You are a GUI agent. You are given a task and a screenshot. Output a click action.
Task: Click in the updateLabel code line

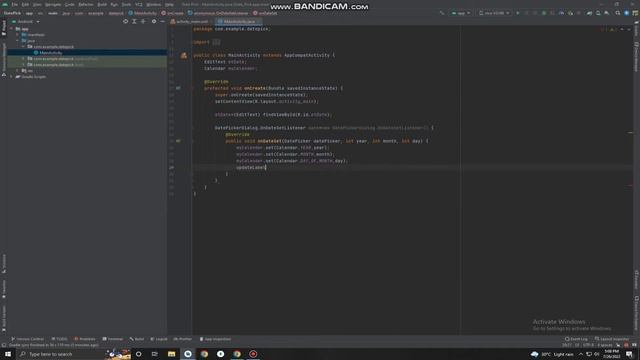click(x=251, y=167)
